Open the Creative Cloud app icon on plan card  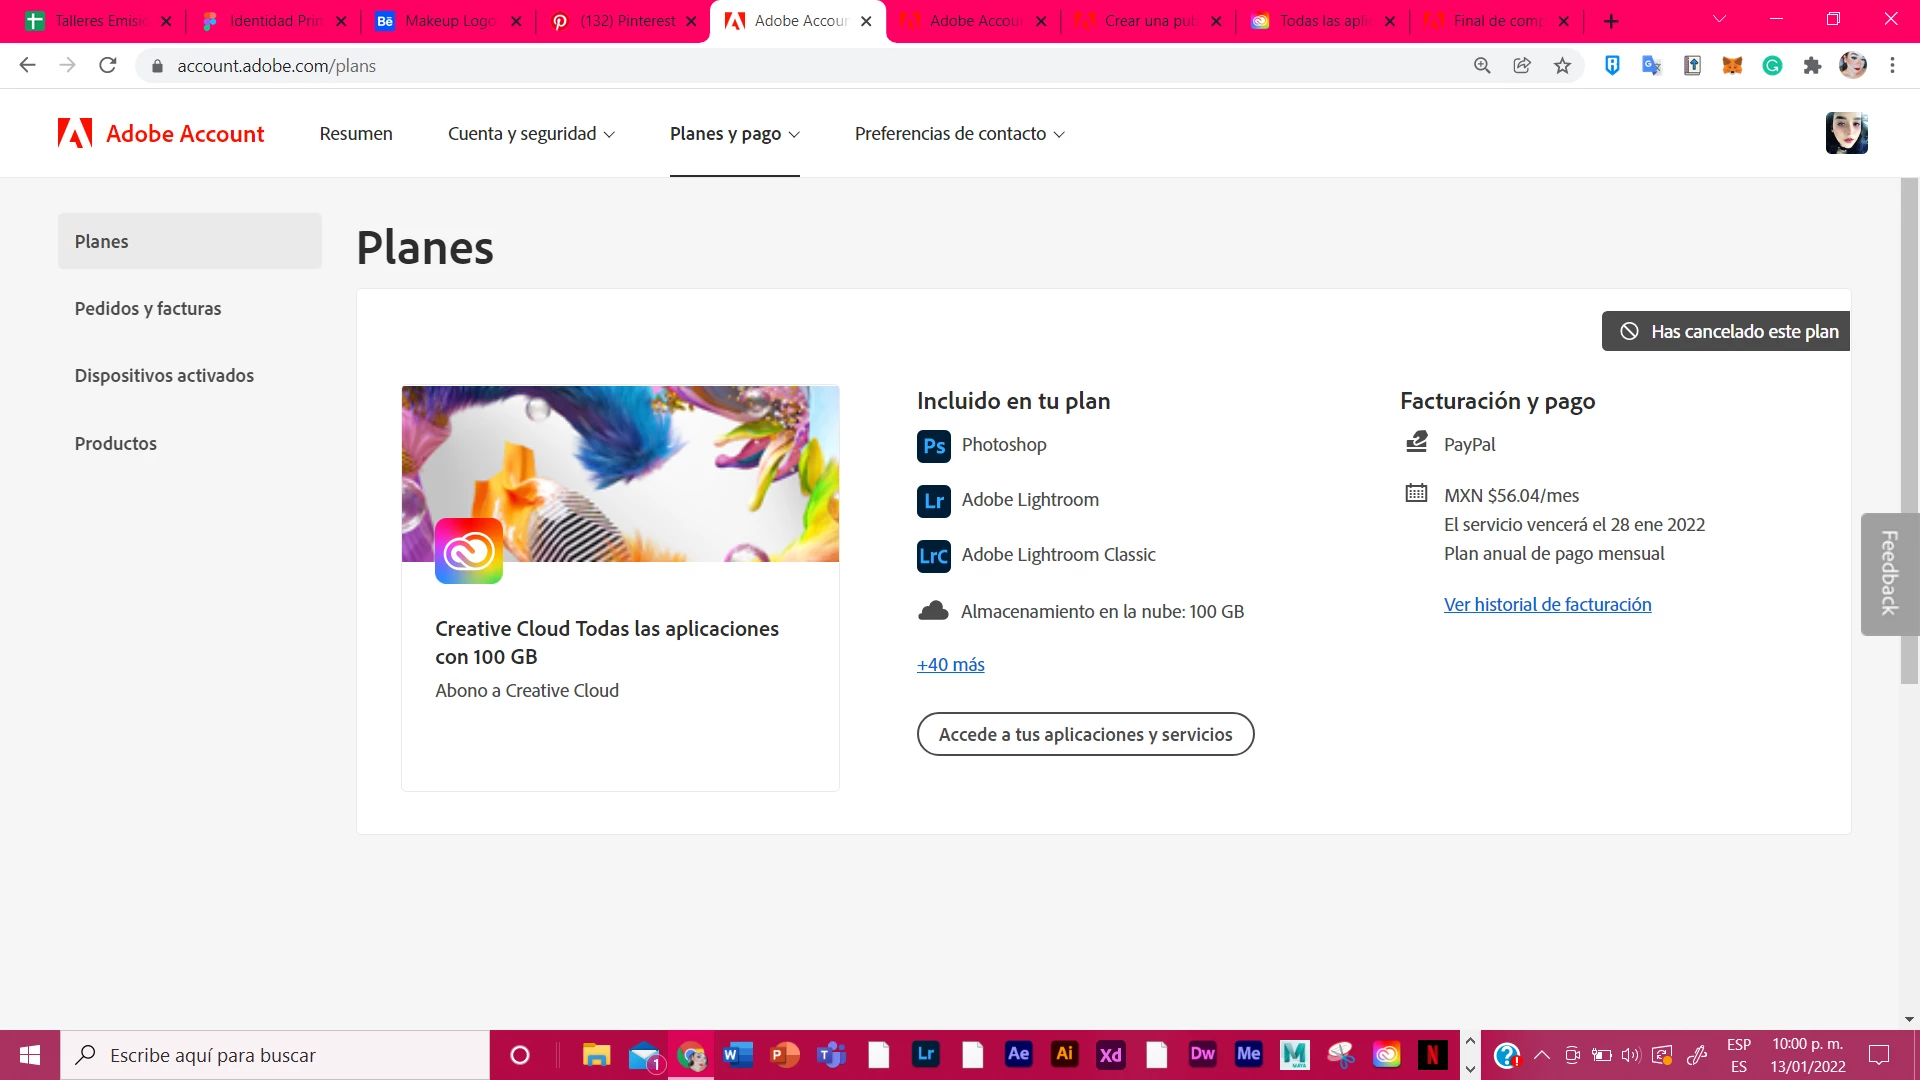(x=469, y=551)
